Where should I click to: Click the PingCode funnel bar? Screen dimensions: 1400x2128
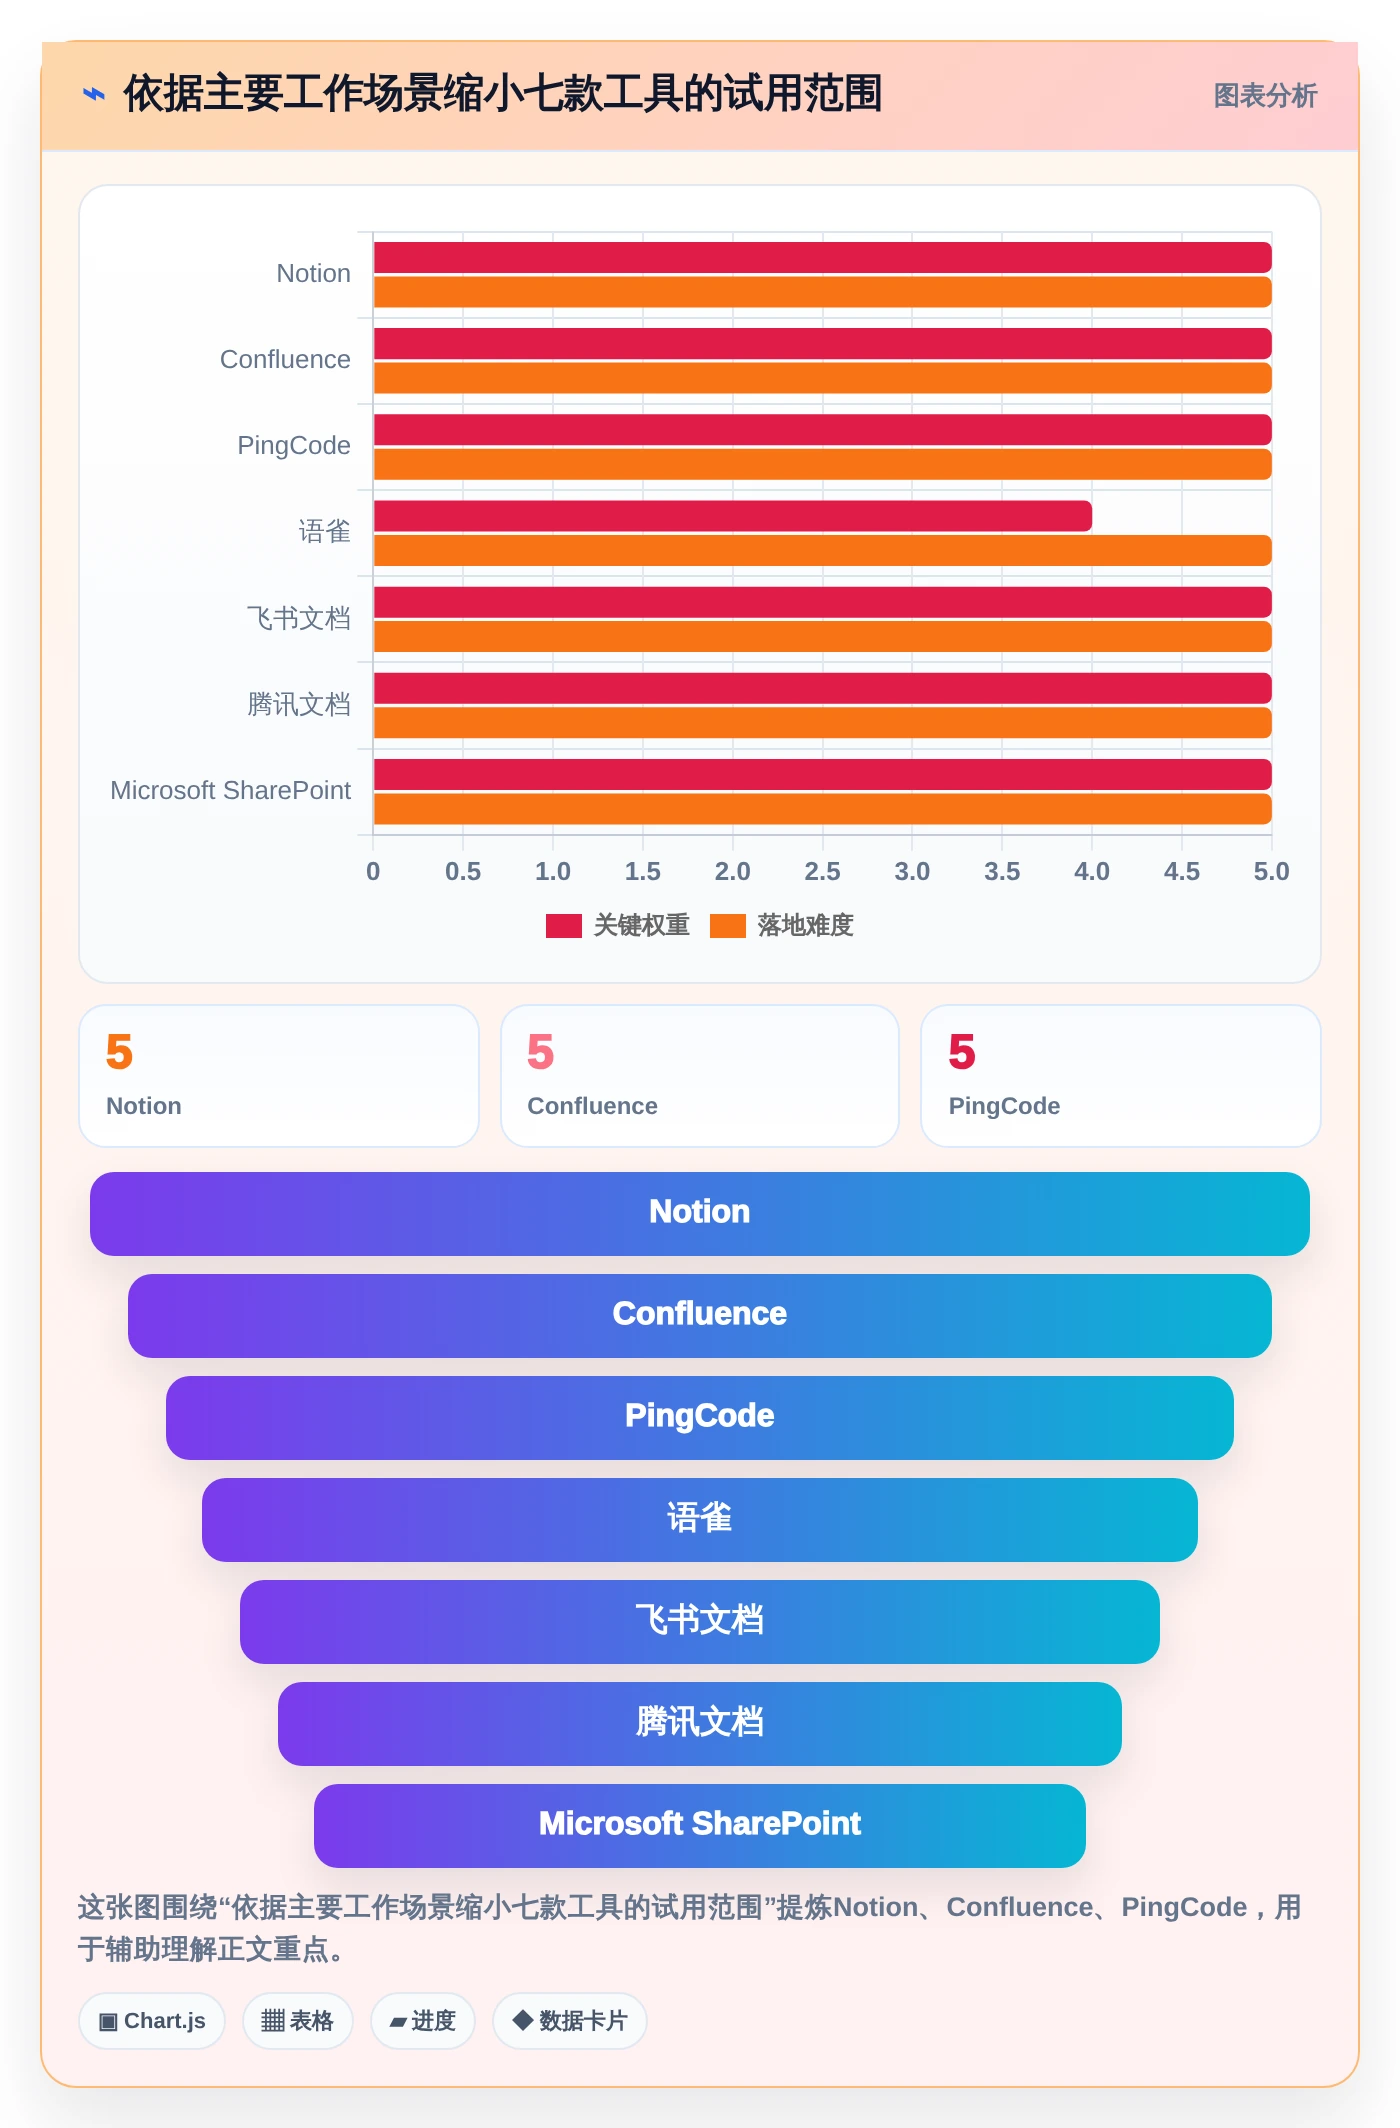(x=700, y=1418)
